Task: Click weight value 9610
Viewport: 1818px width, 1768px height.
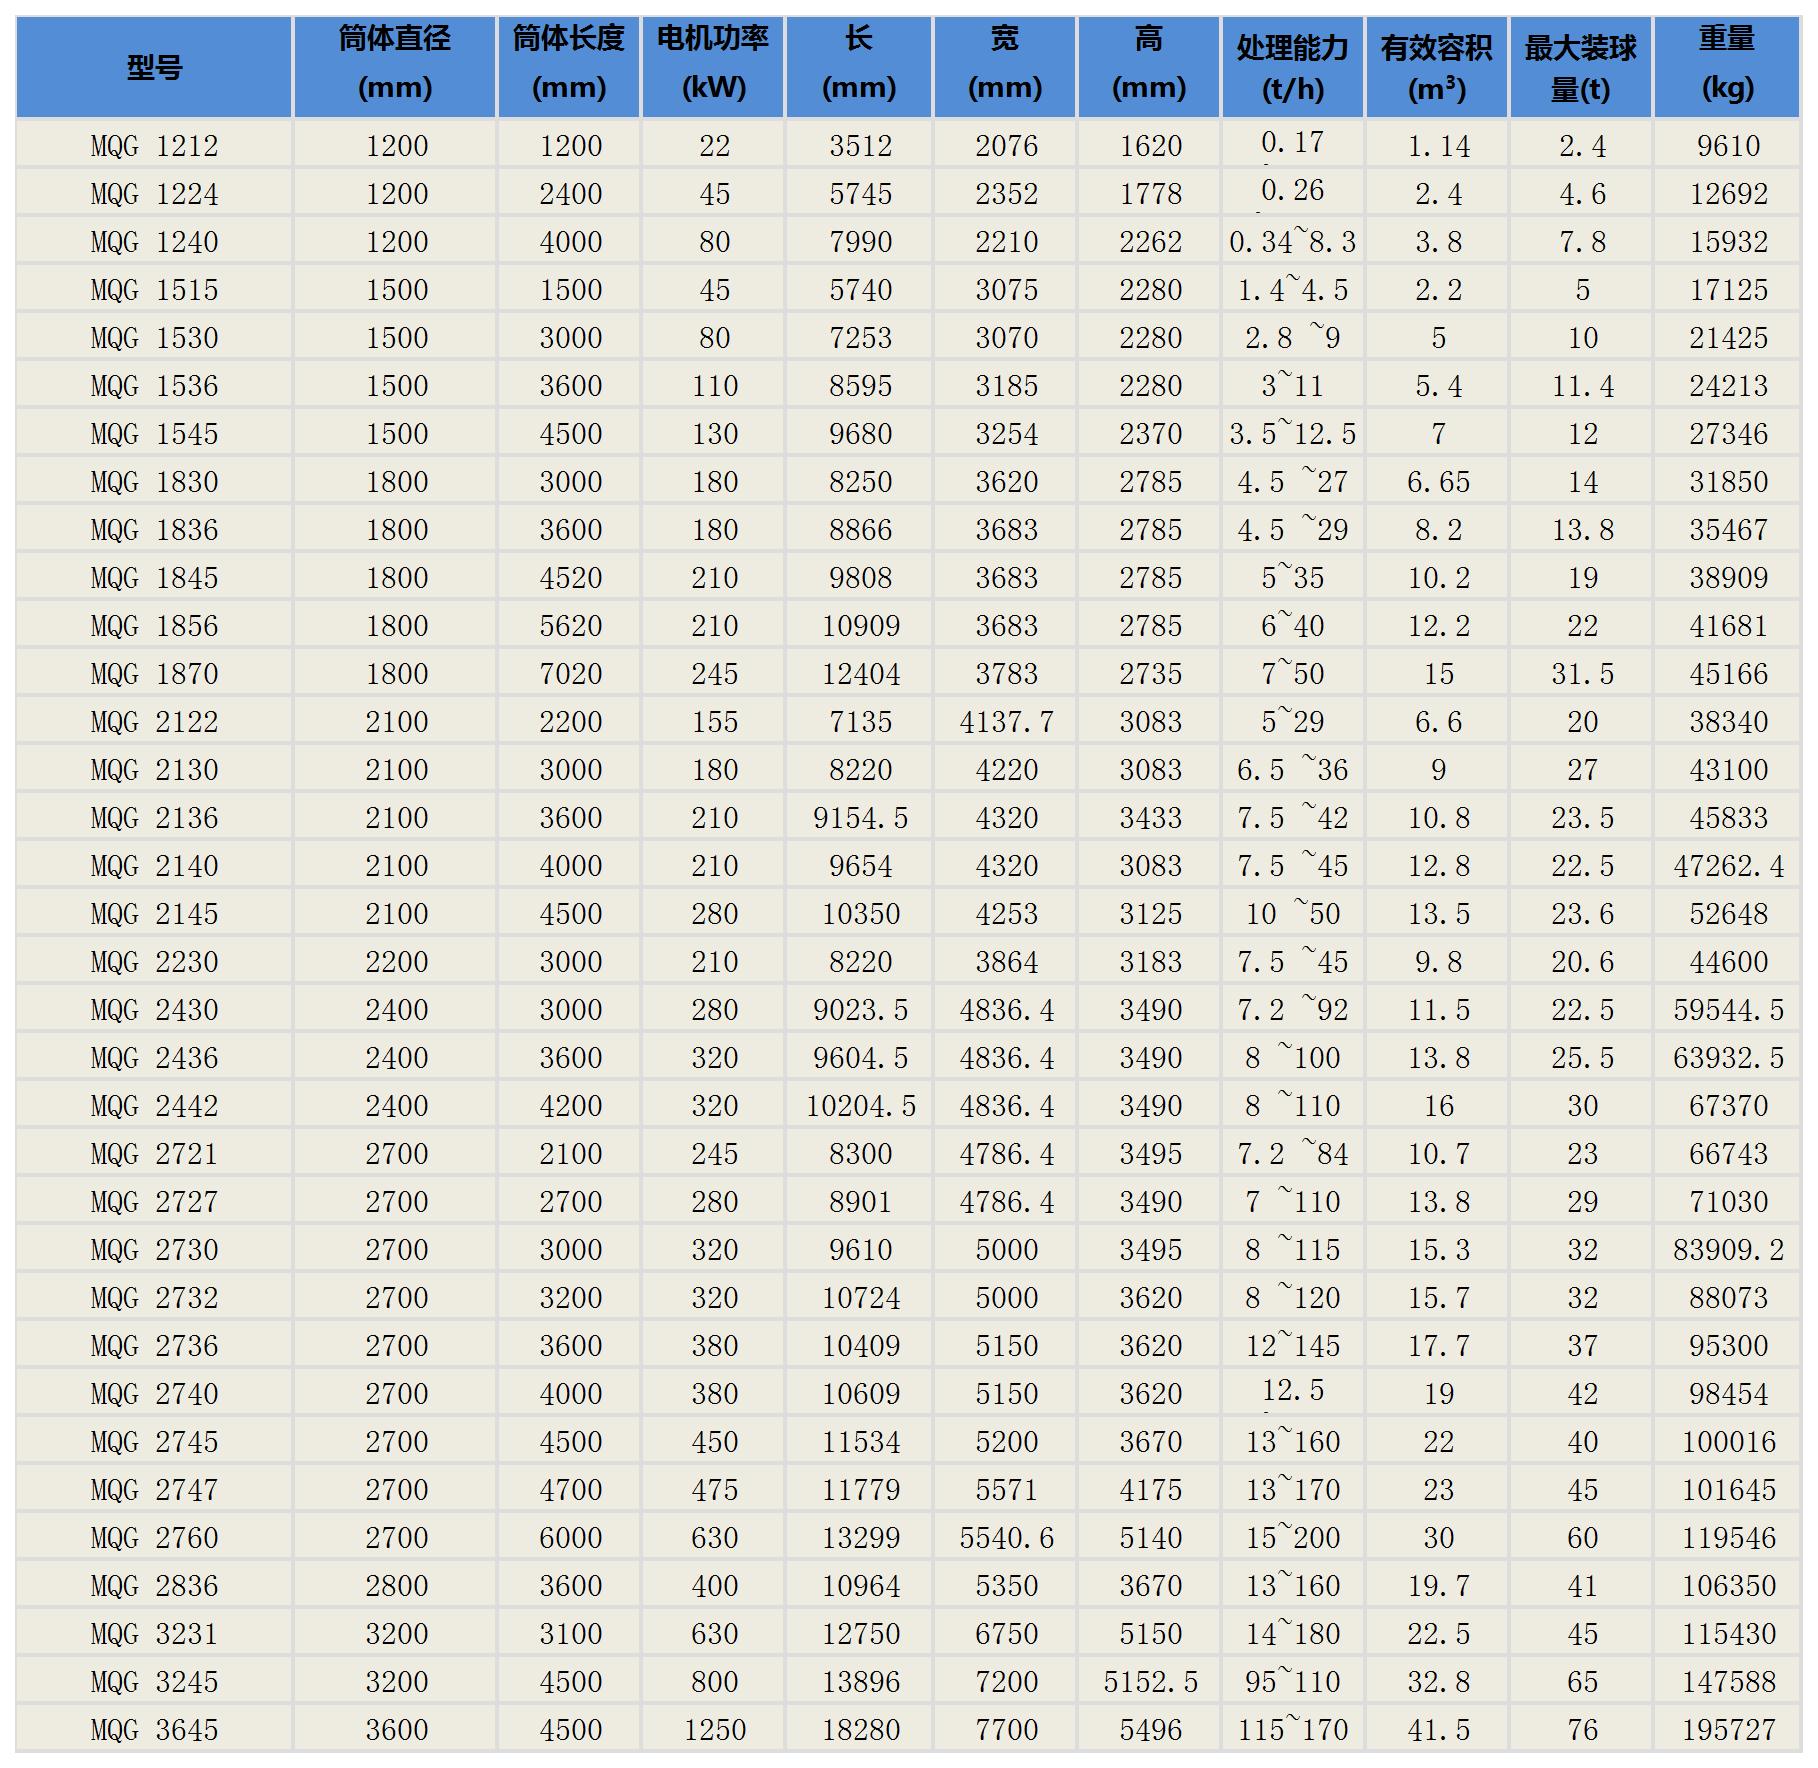Action: pos(1728,146)
